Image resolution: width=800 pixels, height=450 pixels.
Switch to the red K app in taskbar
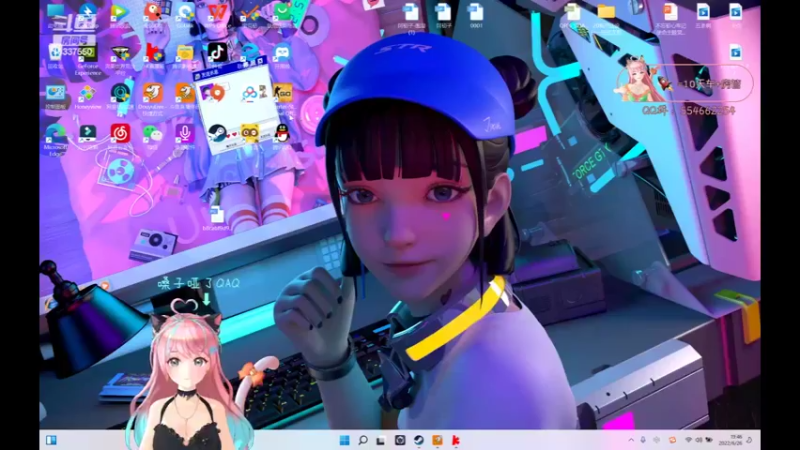click(x=456, y=440)
